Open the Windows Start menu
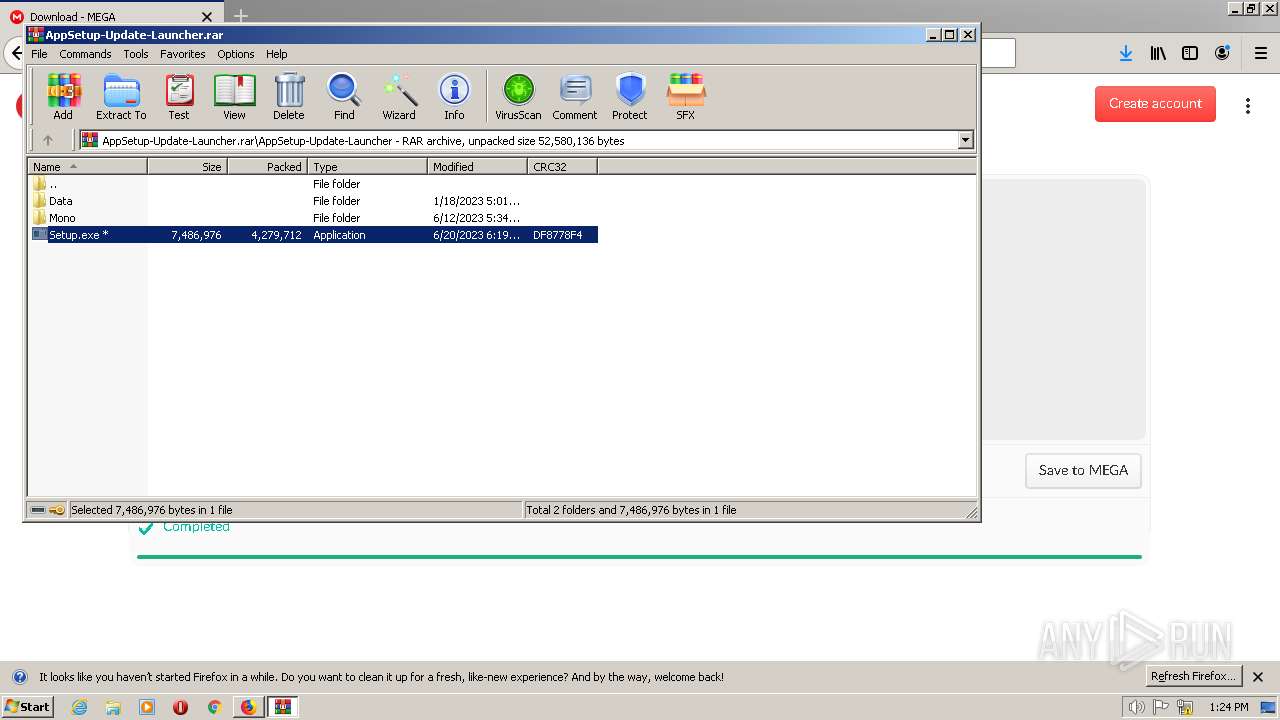Viewport: 1280px width, 720px height. click(x=28, y=706)
